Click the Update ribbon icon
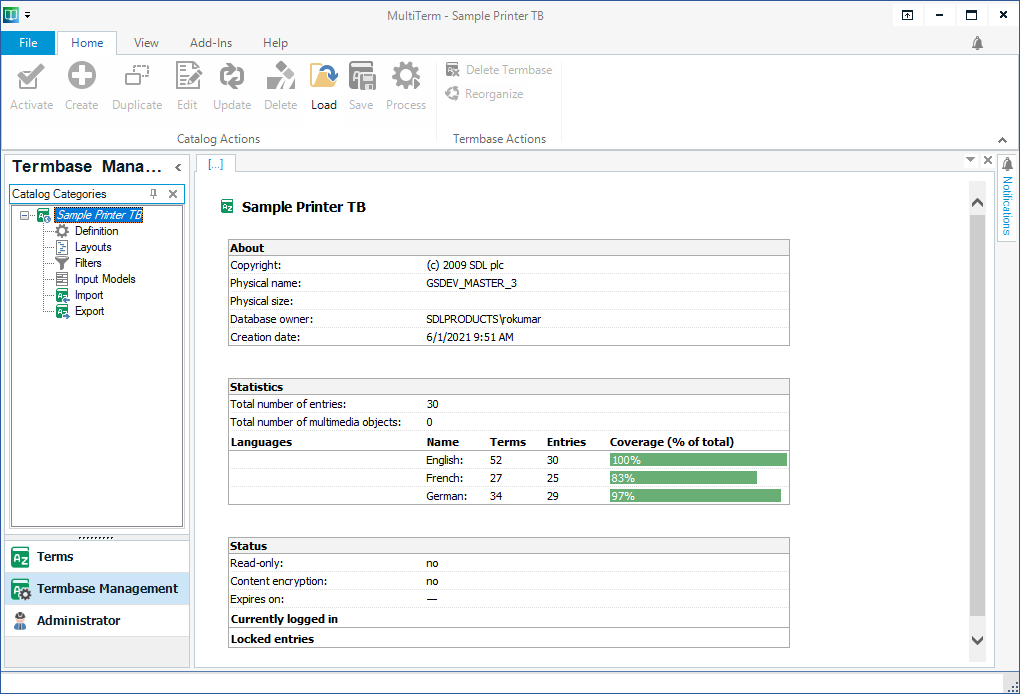The image size is (1020, 694). tap(232, 77)
